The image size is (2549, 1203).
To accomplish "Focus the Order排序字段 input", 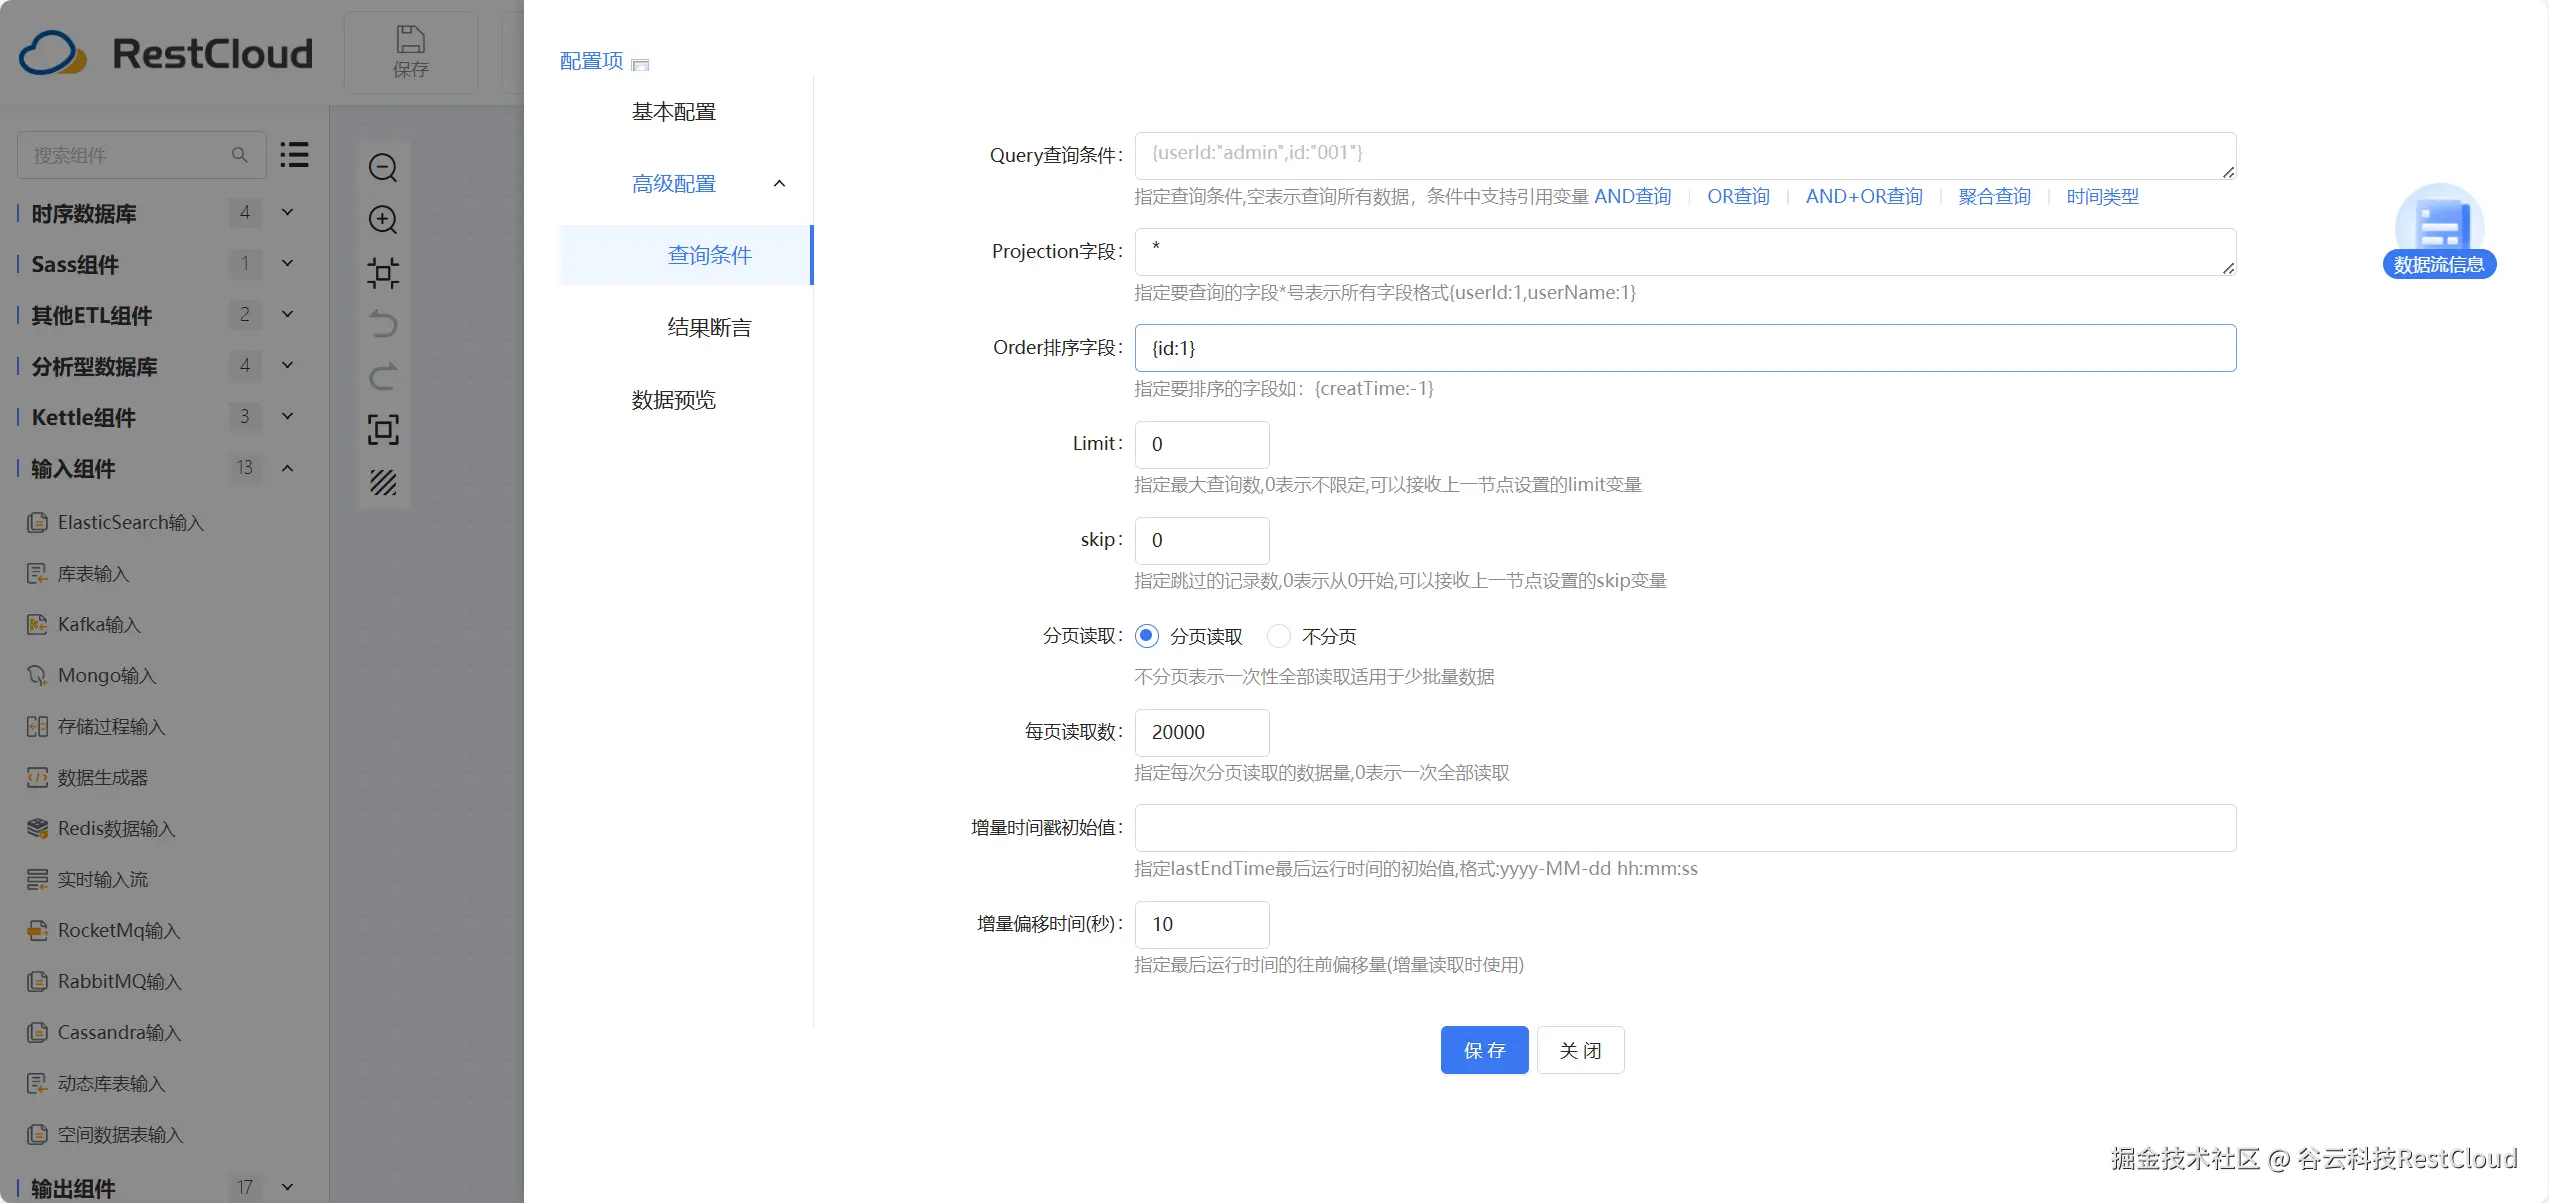I will point(1685,348).
